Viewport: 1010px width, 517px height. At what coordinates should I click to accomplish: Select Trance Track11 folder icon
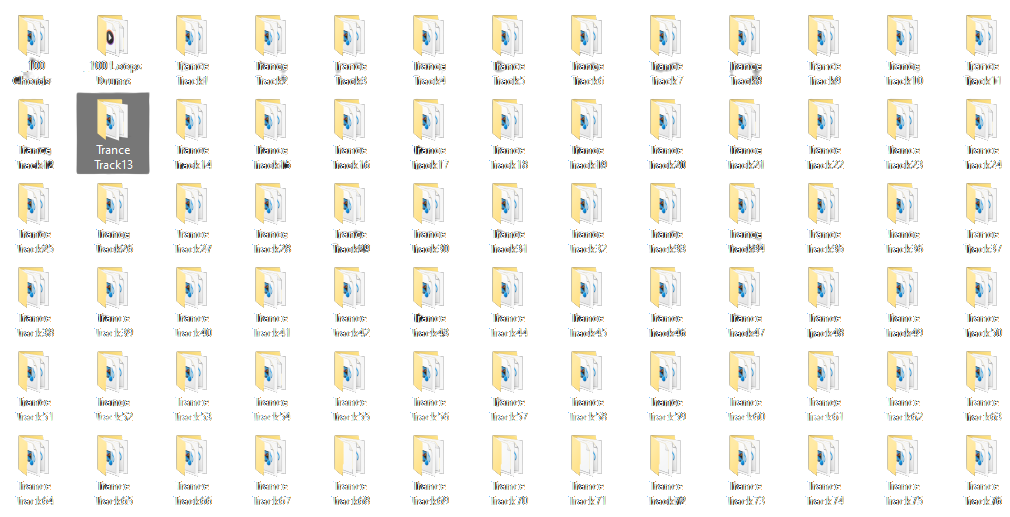982,36
